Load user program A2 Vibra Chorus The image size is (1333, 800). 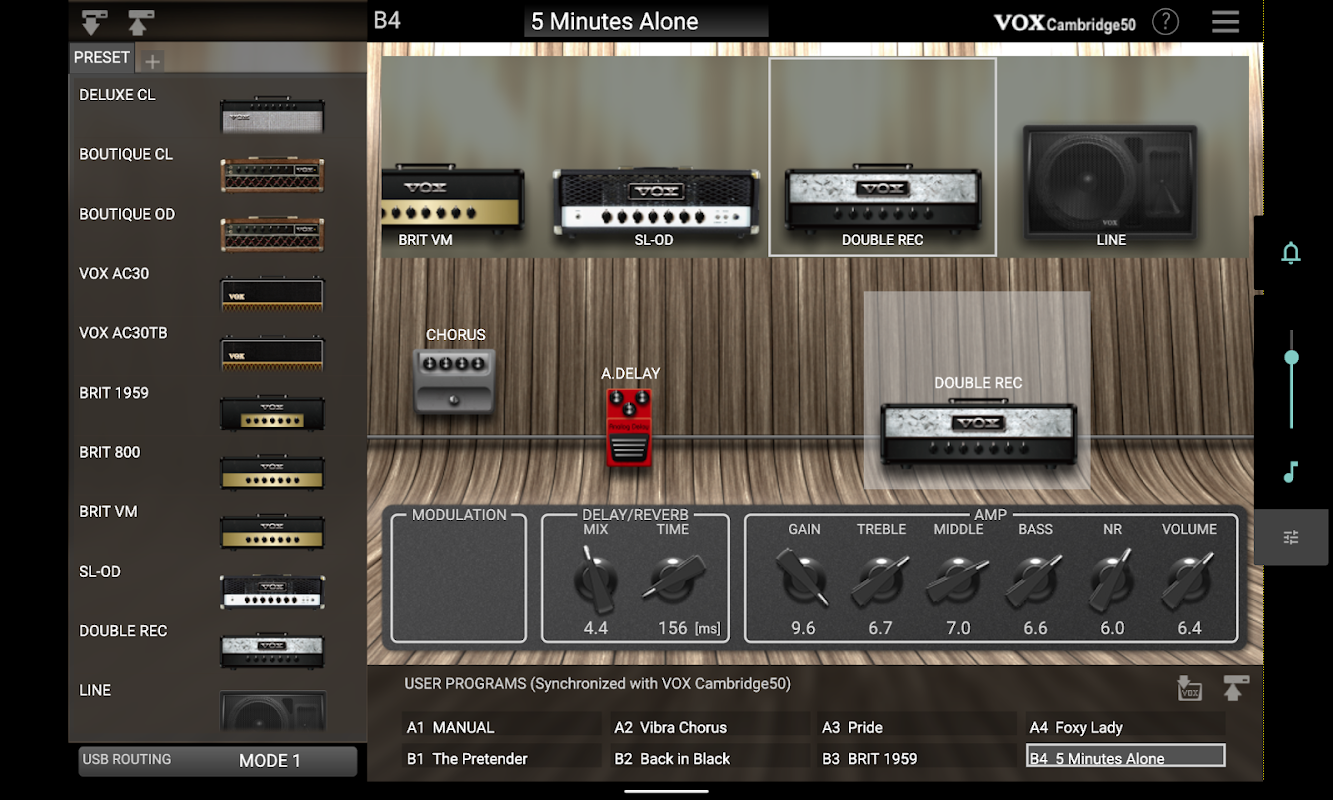[x=711, y=727]
